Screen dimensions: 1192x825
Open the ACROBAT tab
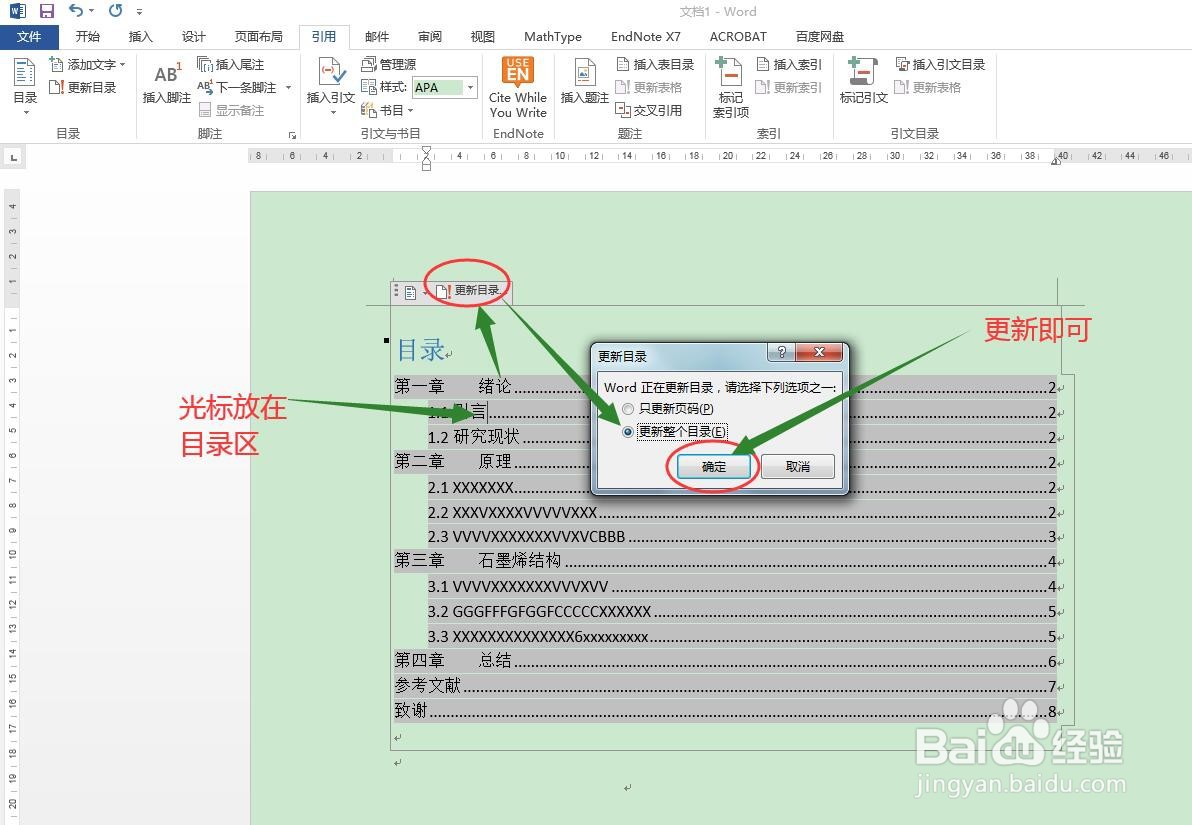tap(738, 36)
